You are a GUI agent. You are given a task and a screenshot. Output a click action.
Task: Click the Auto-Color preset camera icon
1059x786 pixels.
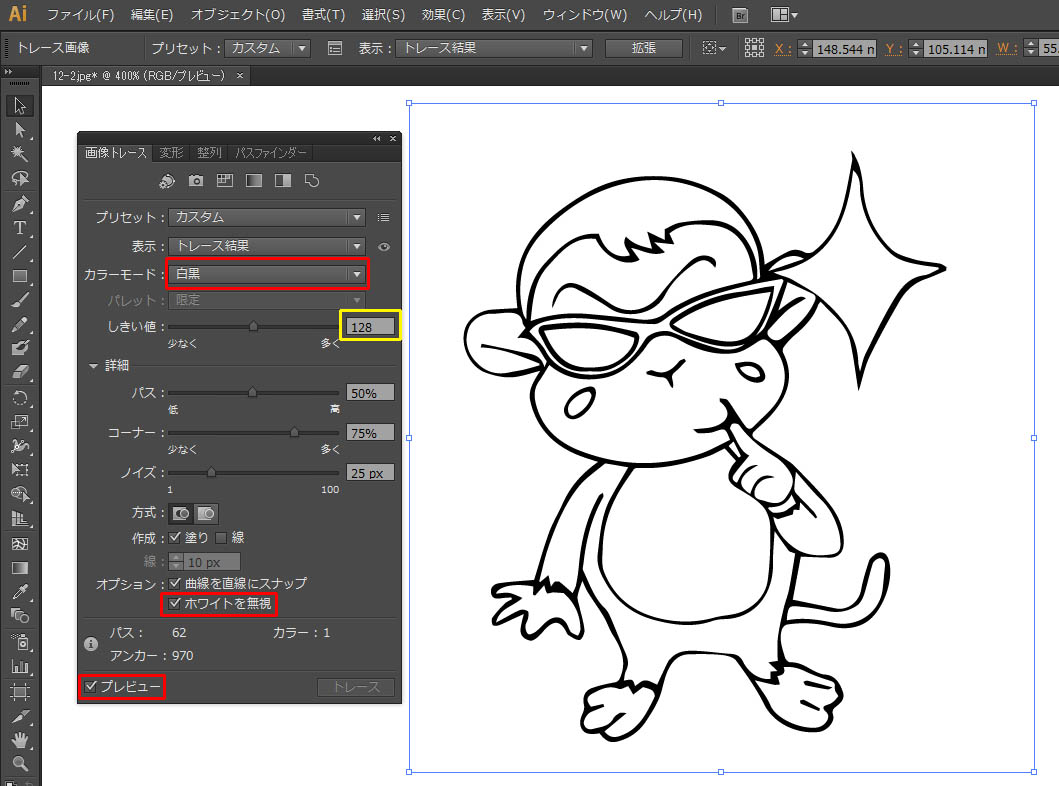[x=196, y=180]
